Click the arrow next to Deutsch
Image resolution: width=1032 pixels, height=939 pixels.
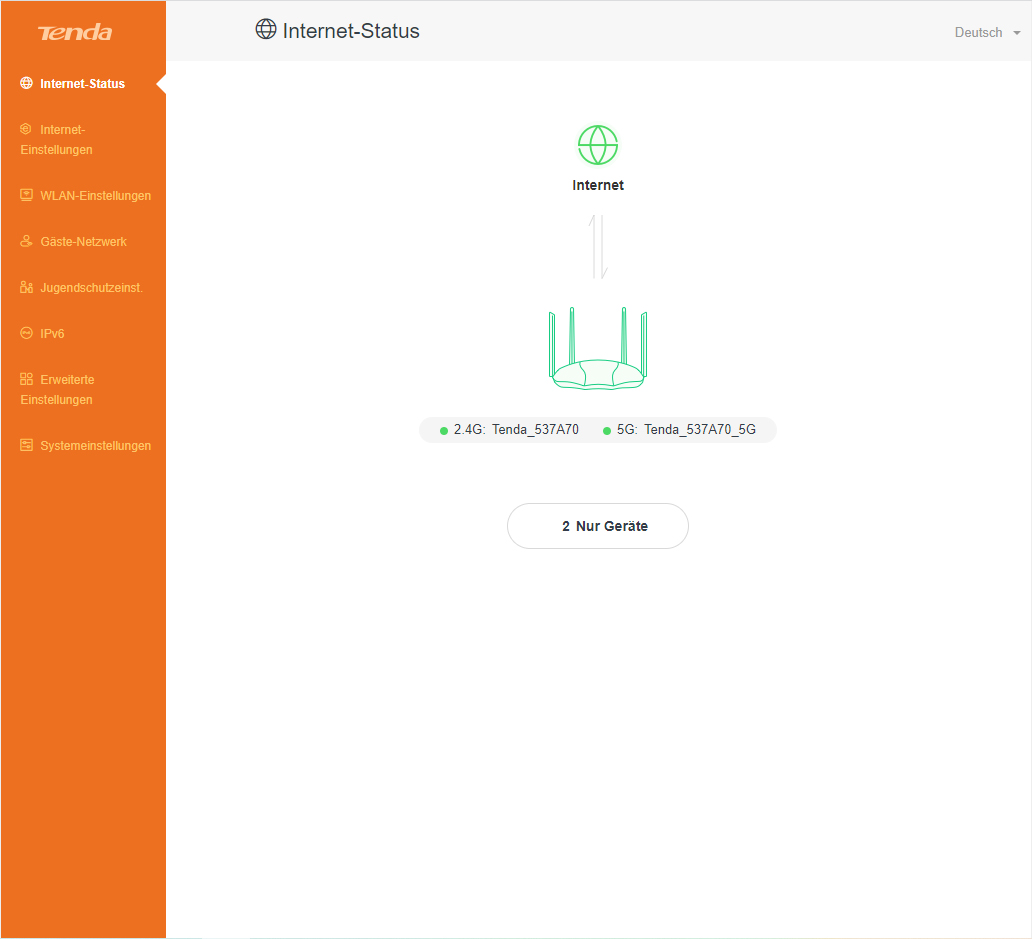pyautogui.click(x=1017, y=33)
